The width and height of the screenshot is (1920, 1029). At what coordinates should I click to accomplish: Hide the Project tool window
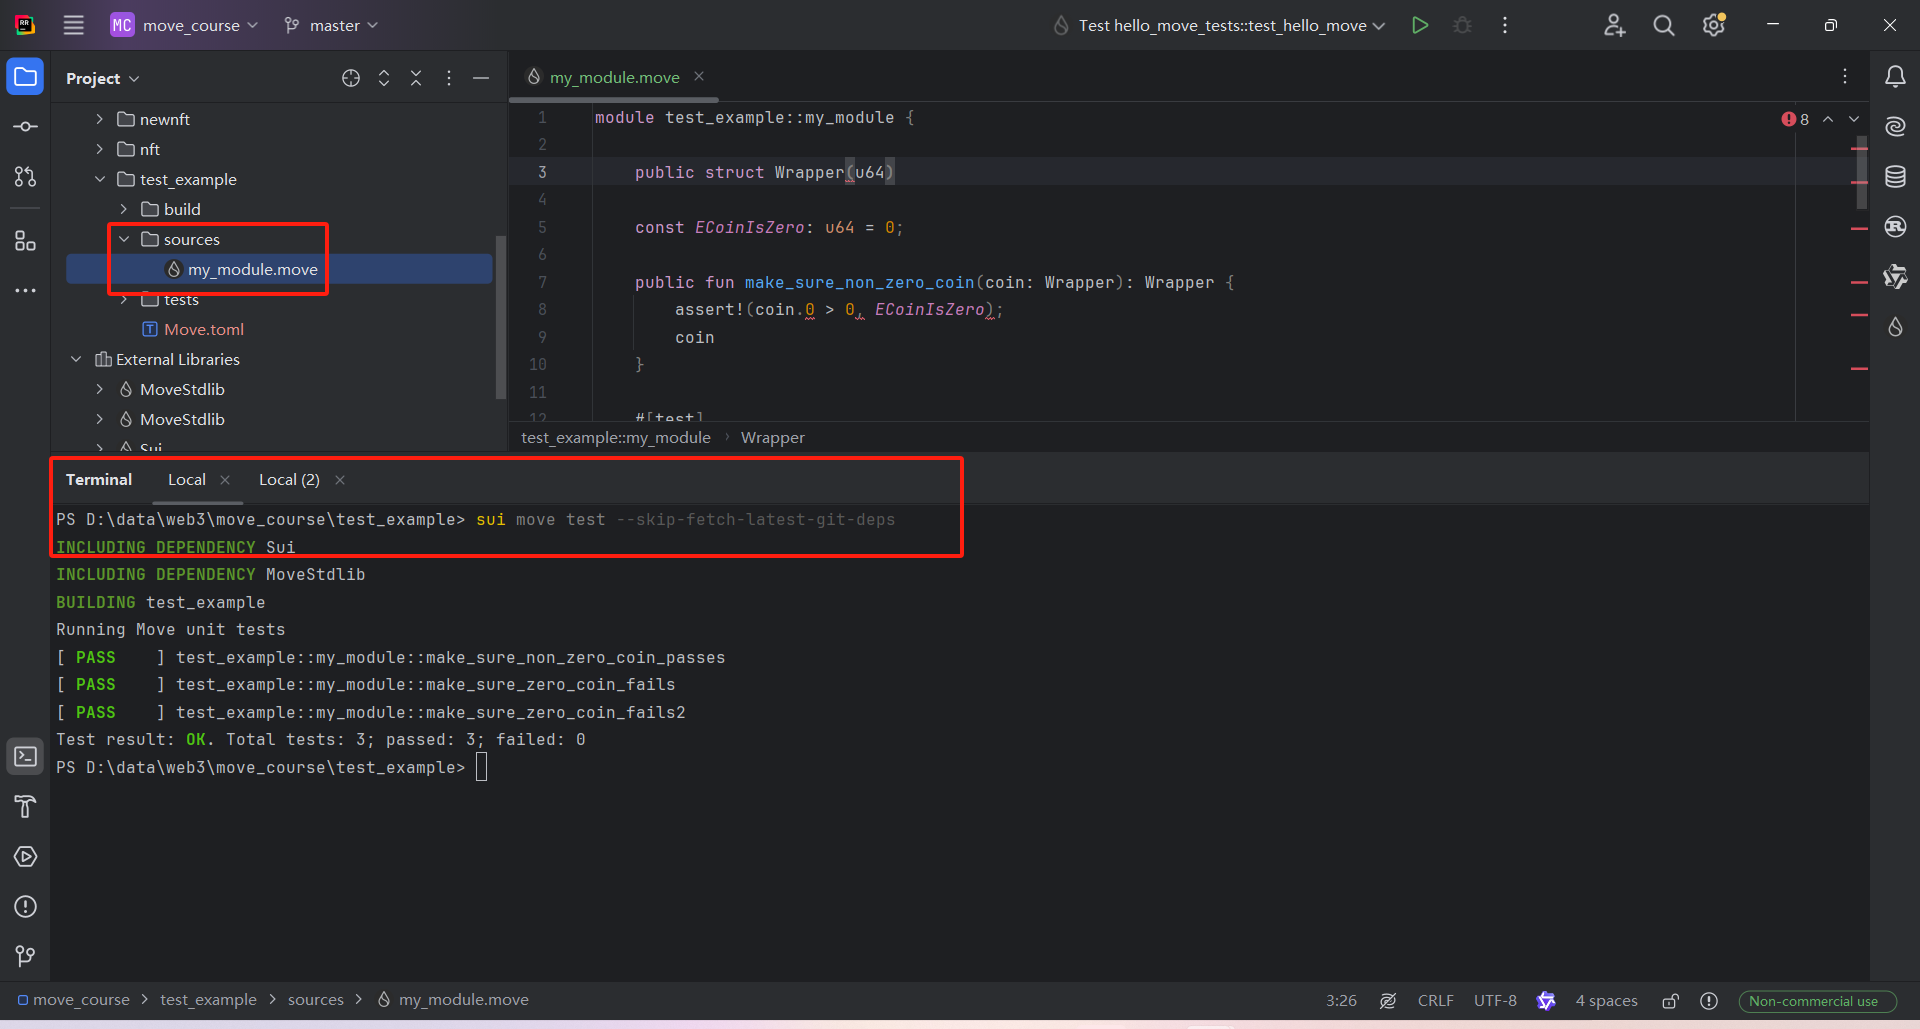481,78
